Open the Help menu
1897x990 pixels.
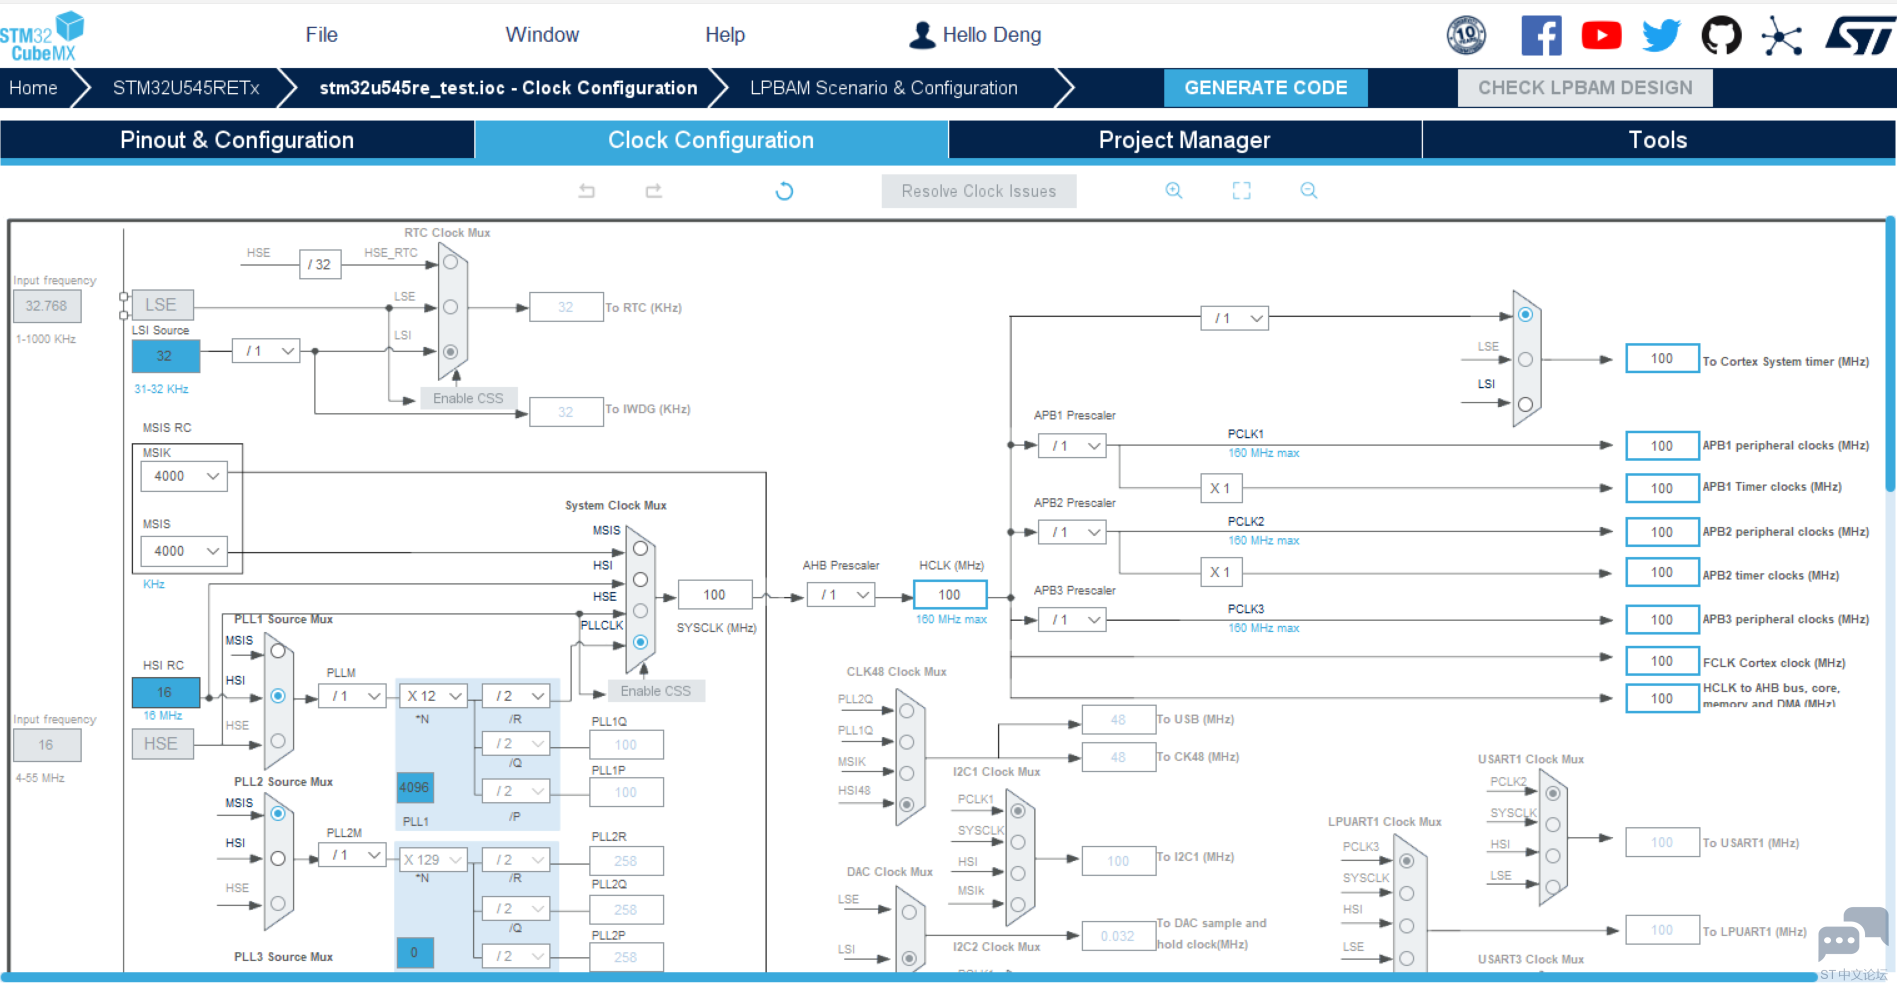click(725, 35)
